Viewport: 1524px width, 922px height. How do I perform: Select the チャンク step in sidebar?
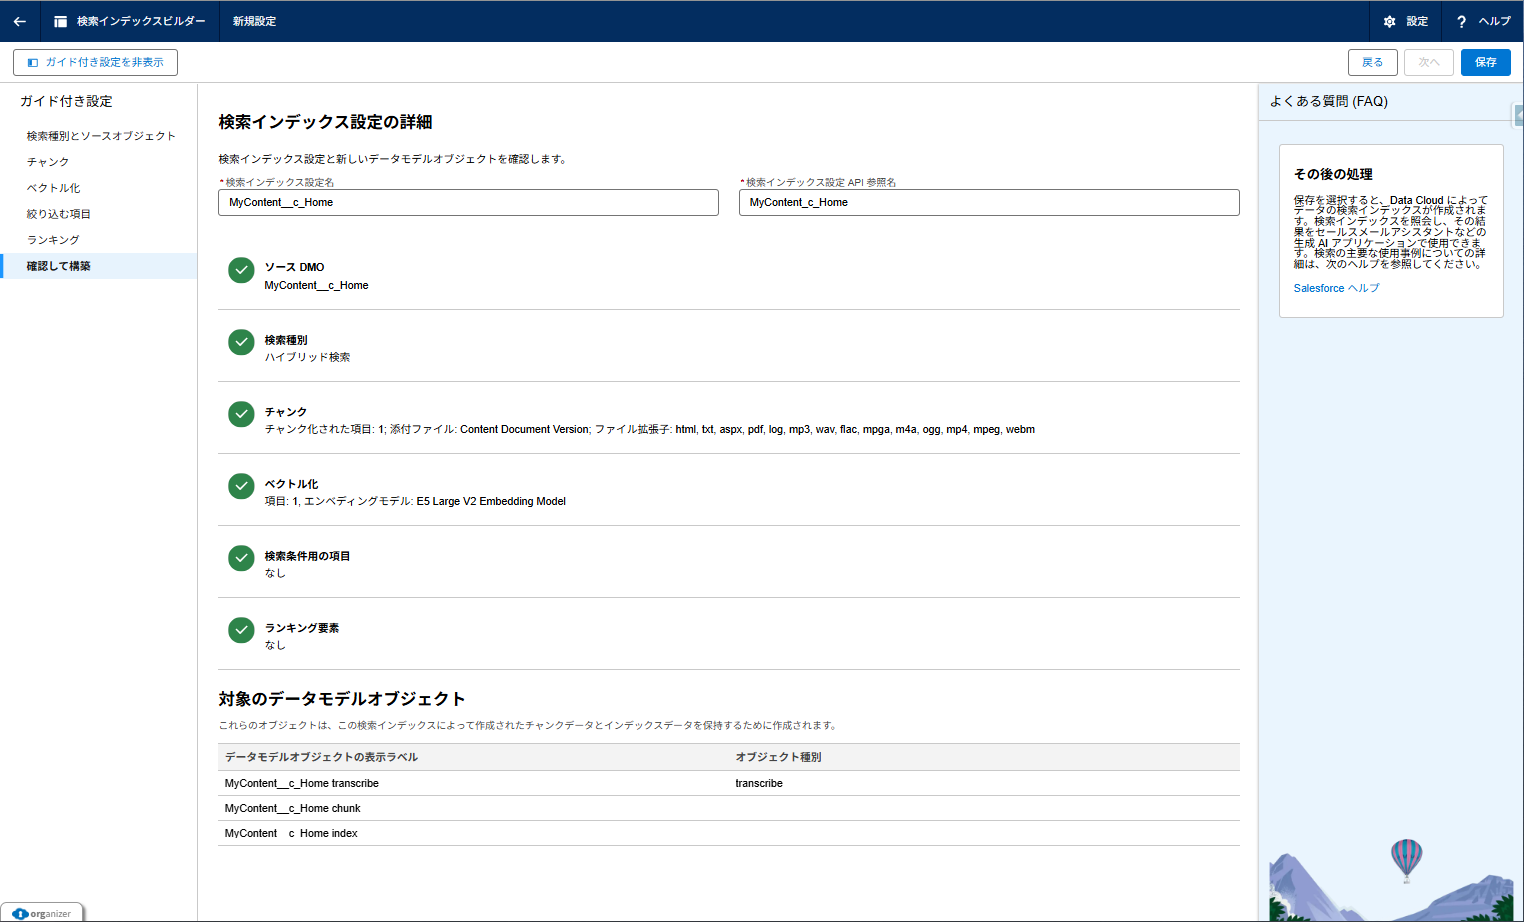click(48, 162)
